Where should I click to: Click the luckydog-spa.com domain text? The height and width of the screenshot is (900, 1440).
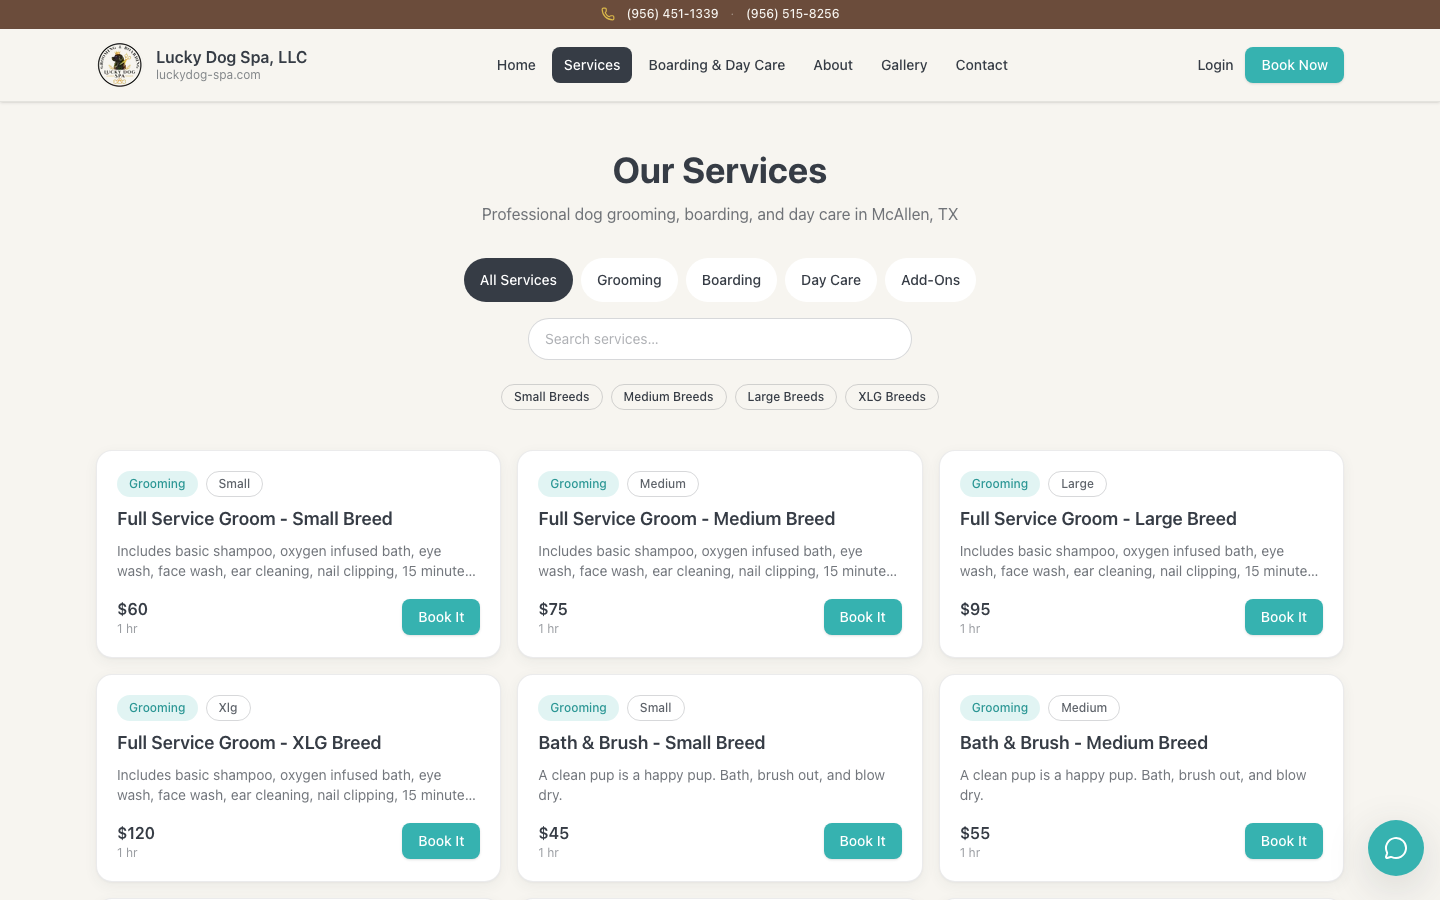[208, 75]
